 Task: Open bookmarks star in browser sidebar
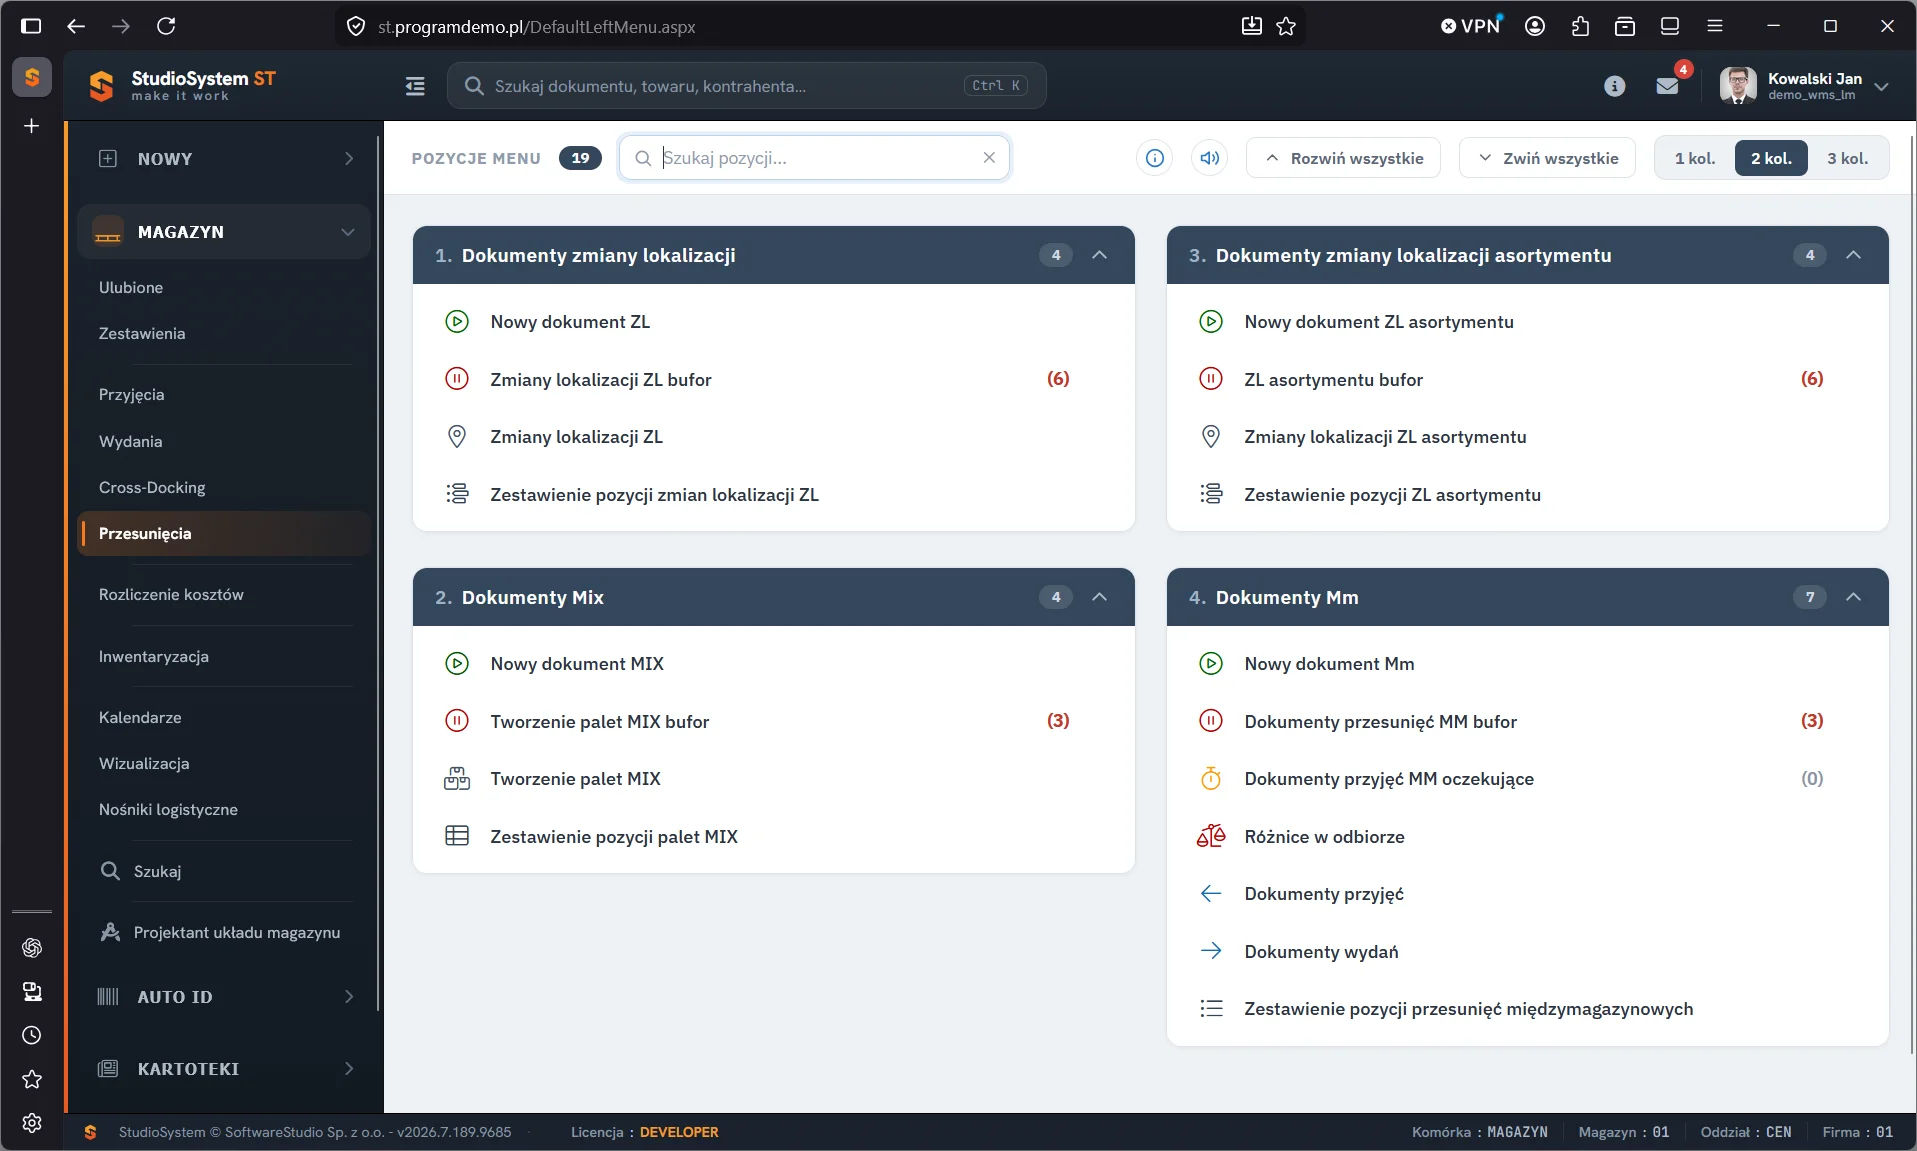32,1079
